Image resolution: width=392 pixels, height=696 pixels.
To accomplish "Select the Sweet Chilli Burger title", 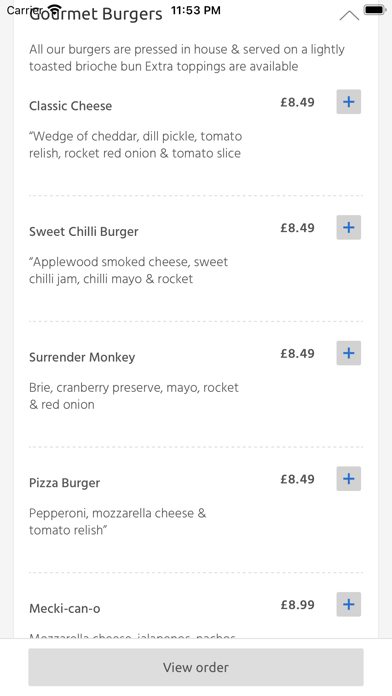I will [83, 232].
